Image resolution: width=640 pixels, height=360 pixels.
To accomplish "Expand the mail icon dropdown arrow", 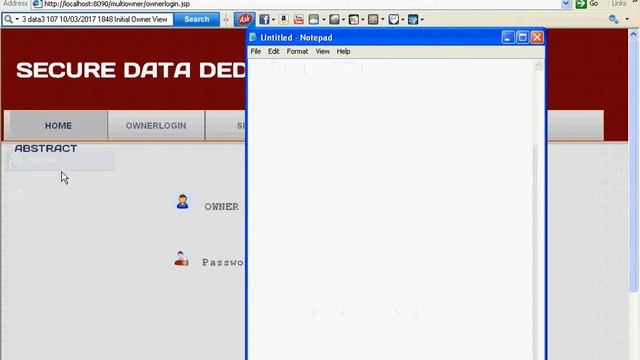I will (343, 20).
